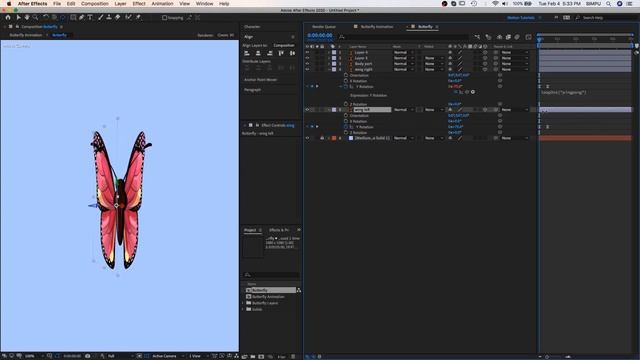Click the align vertical centers icon
The width and height of the screenshot is (640, 360).
point(292,53)
